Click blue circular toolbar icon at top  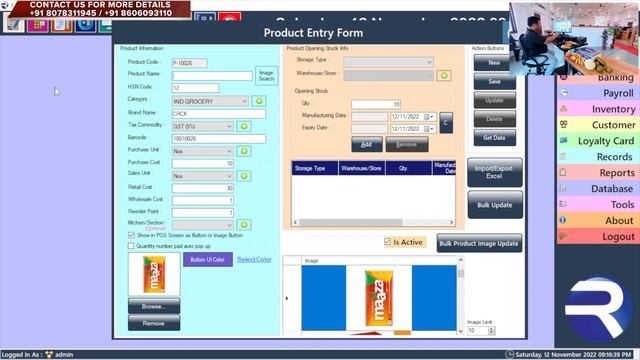[85, 25]
